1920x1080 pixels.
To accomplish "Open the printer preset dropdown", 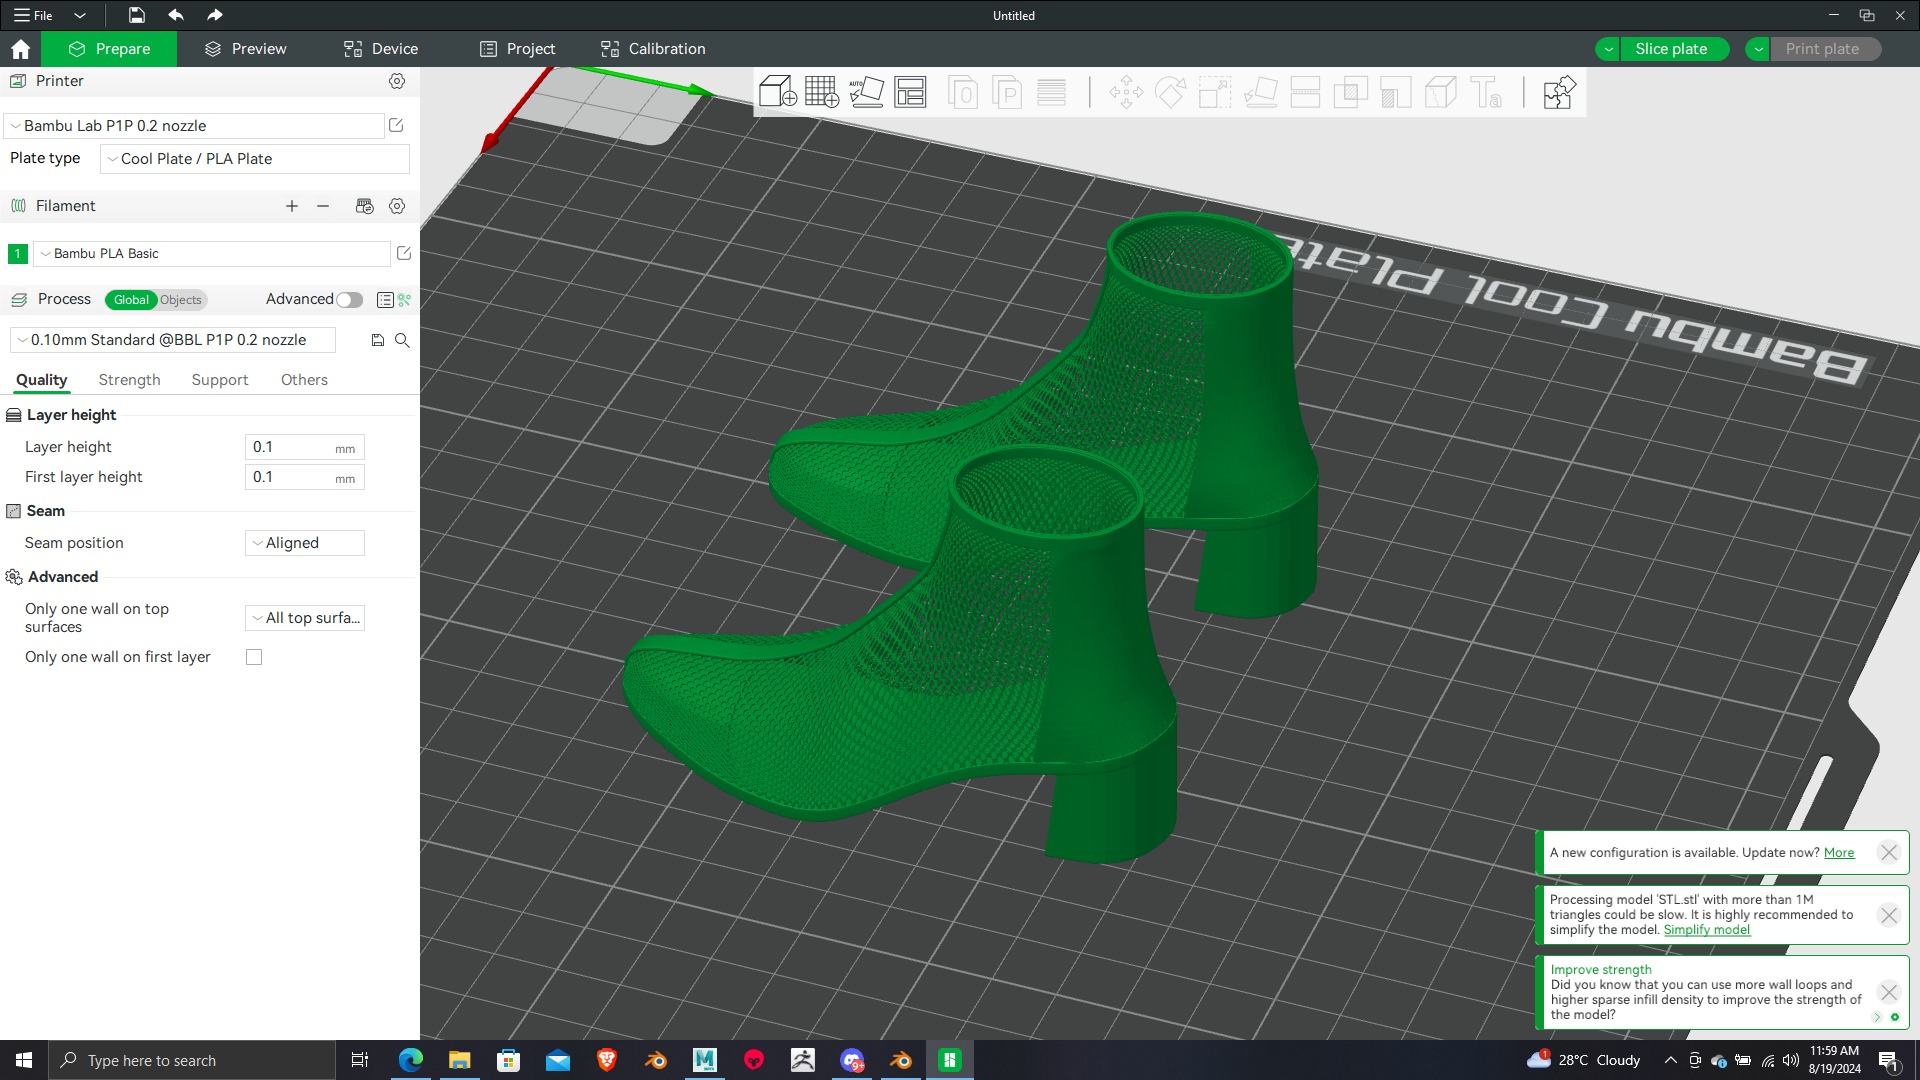I will [x=195, y=126].
